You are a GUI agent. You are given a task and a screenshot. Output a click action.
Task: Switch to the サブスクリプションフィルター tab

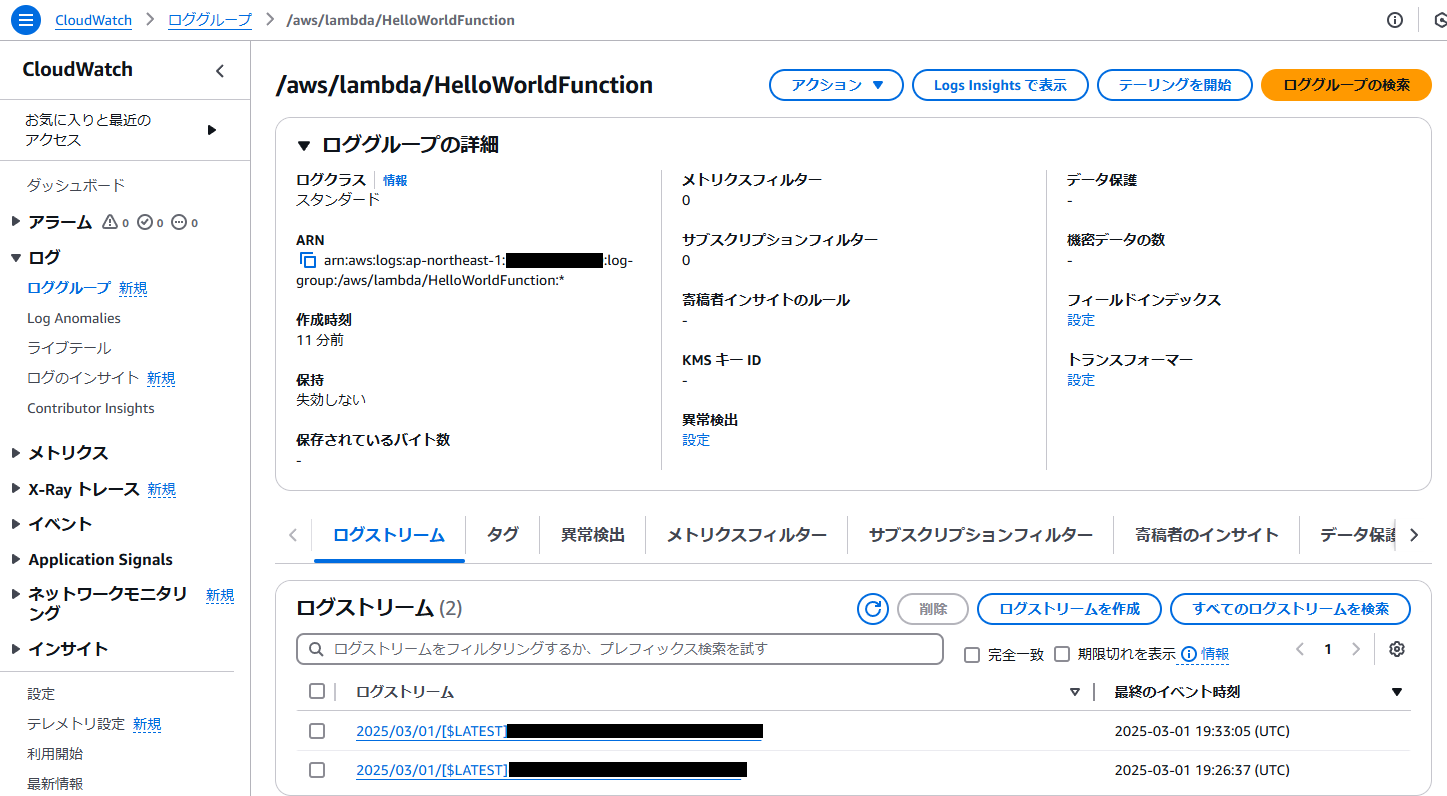pyautogui.click(x=981, y=535)
